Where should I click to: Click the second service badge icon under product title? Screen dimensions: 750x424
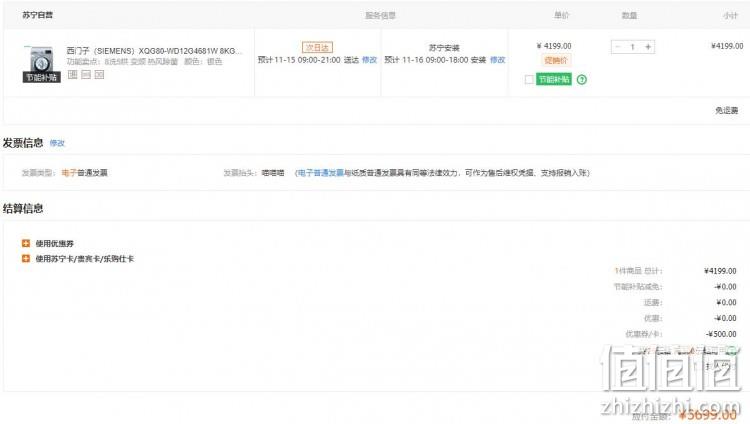click(x=86, y=74)
